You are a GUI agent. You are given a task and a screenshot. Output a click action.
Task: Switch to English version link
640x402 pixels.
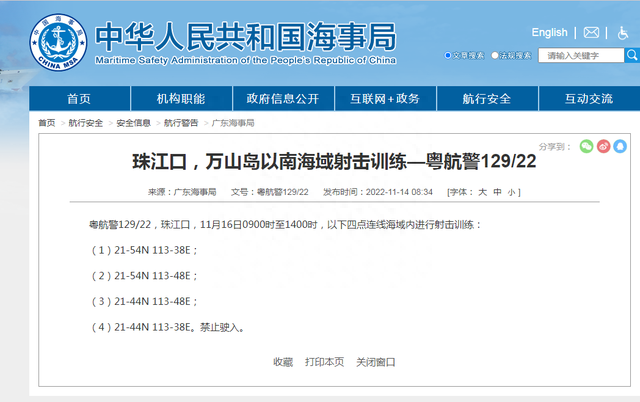point(549,32)
